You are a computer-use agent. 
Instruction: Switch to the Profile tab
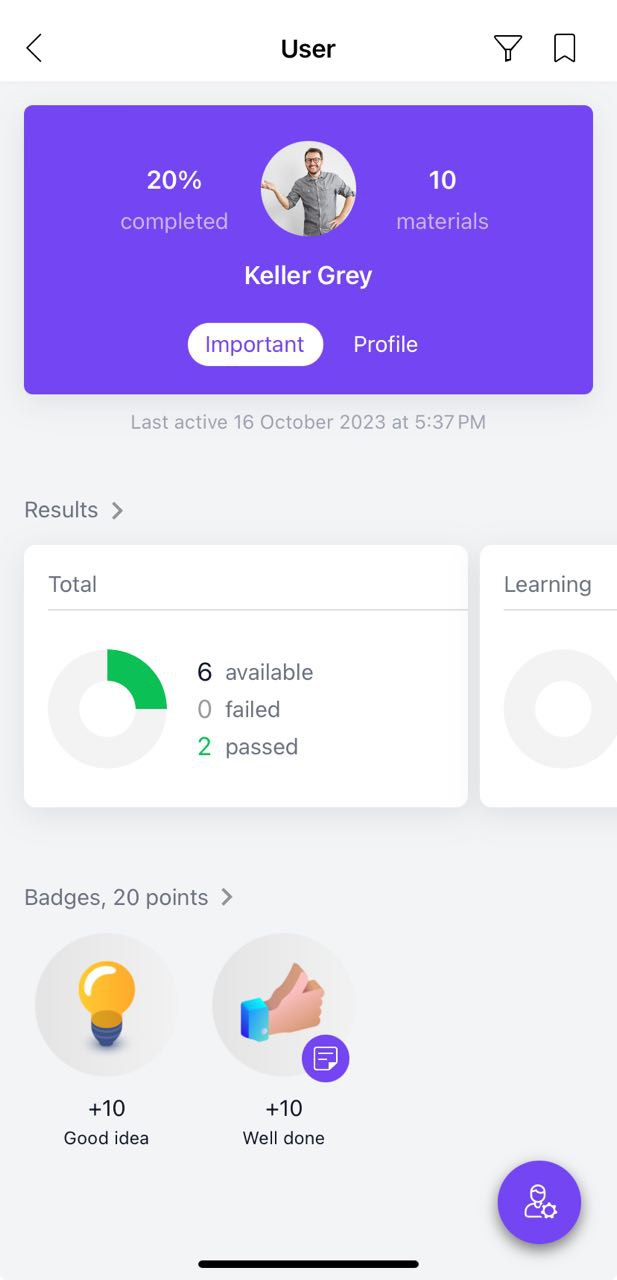click(386, 344)
